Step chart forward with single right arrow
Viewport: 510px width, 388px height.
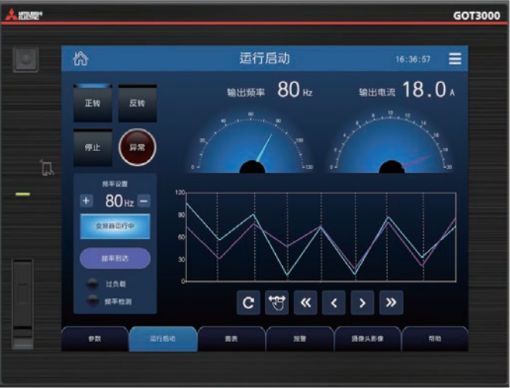(x=362, y=303)
